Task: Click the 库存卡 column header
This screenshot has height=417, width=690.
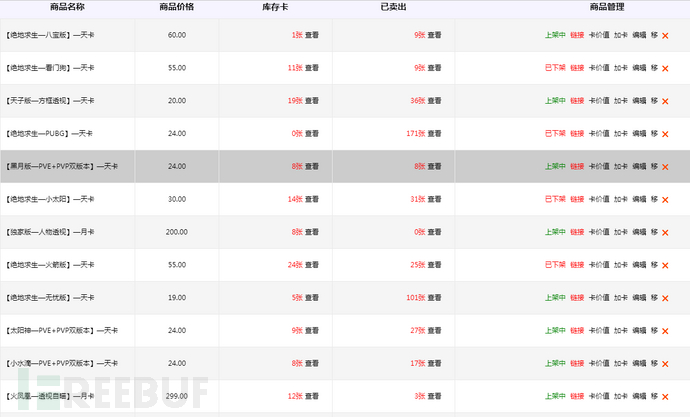Action: tap(275, 7)
